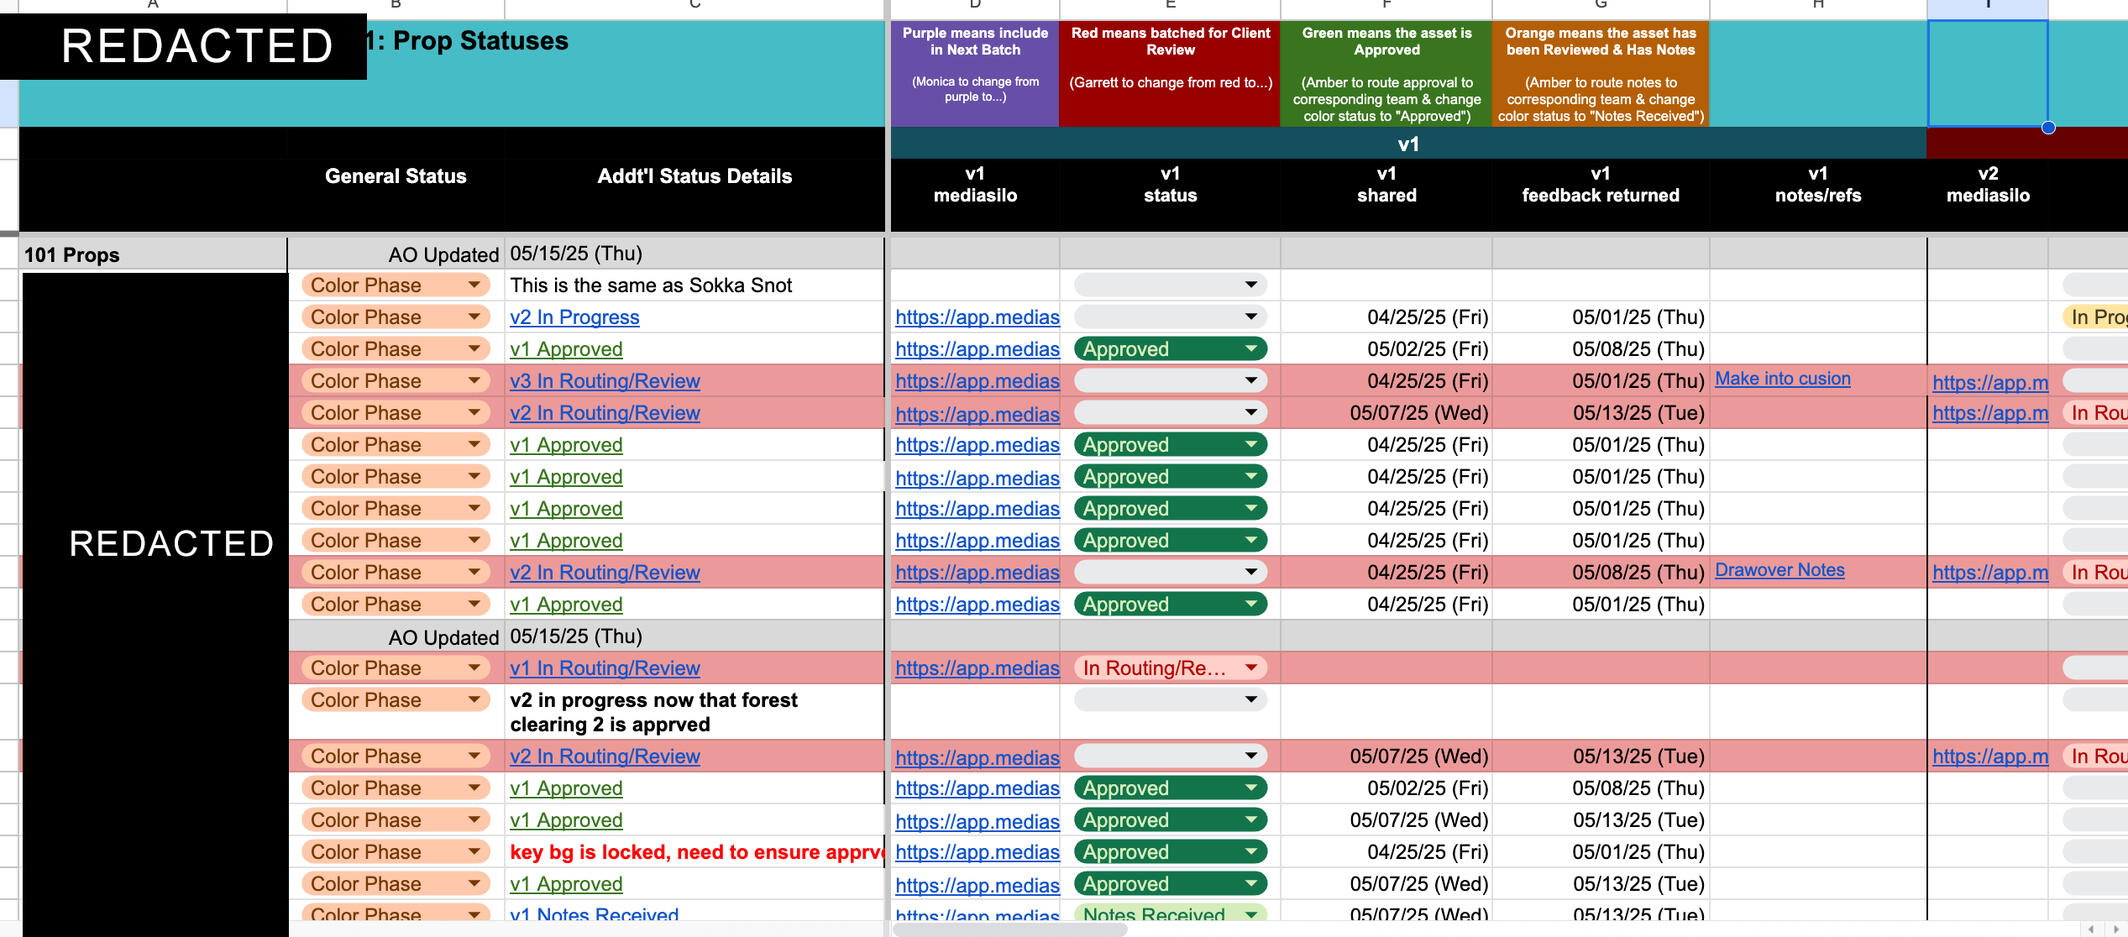
Task: Open the Notes Received status dropdown
Action: [x=1170, y=913]
